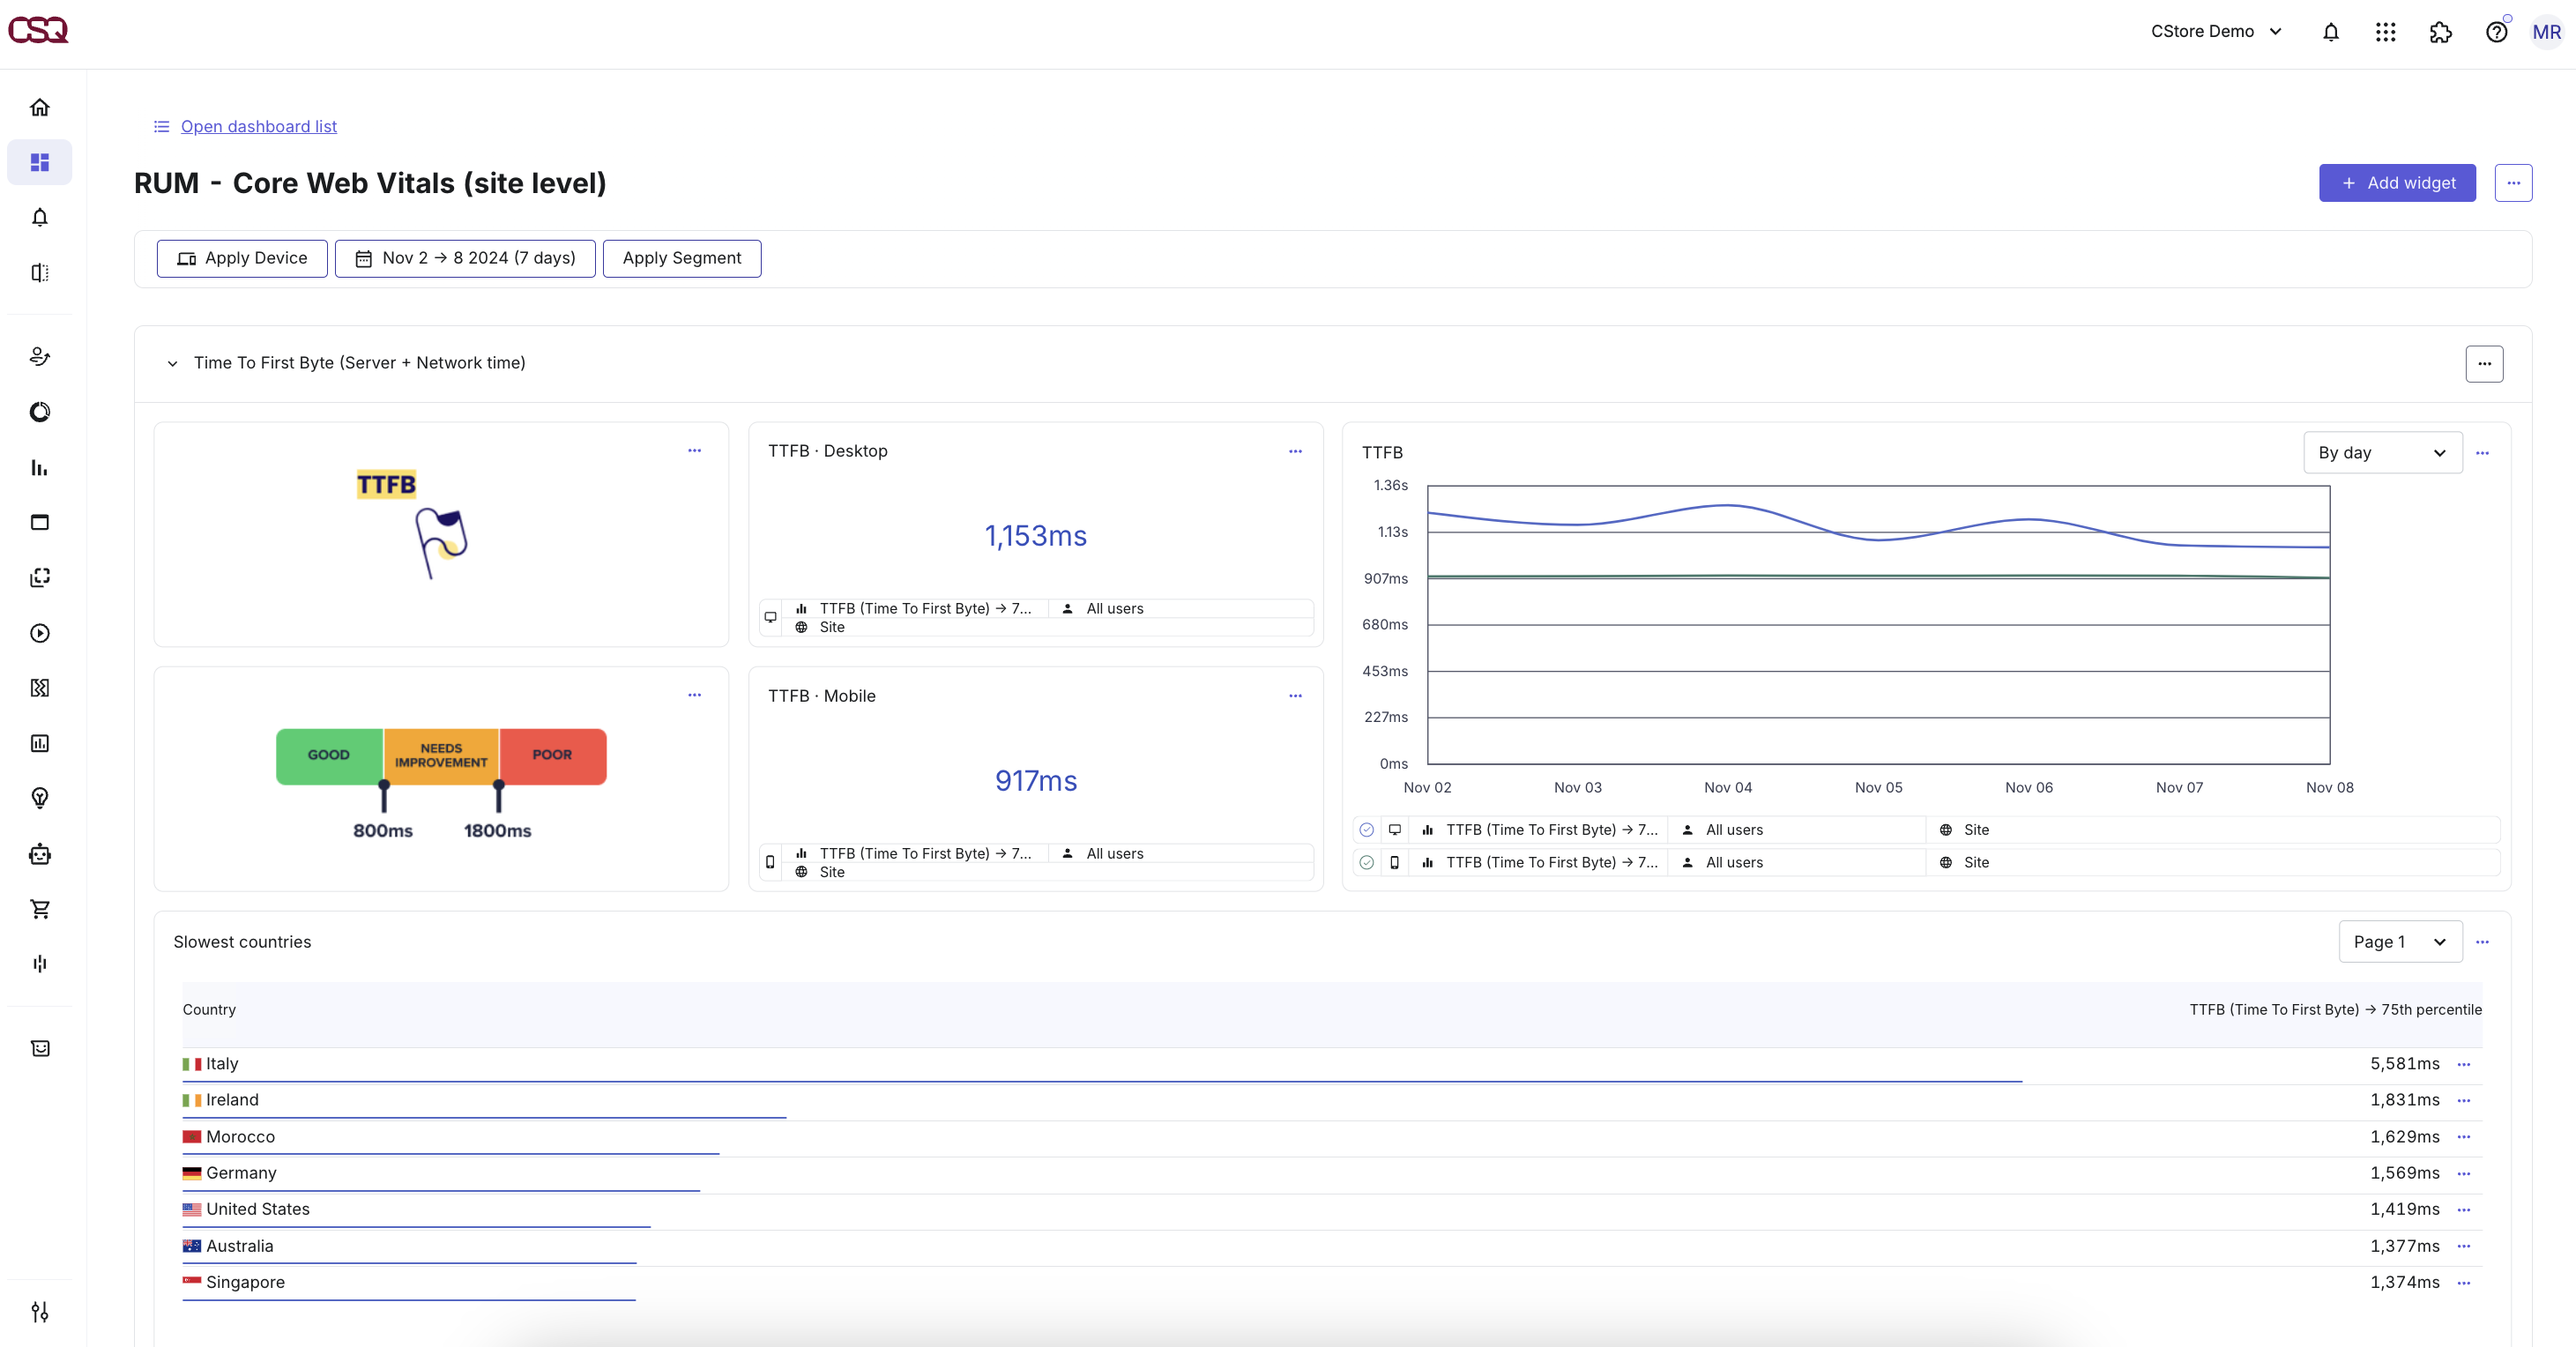Open the user journey sidebar icon
The height and width of the screenshot is (1347, 2576).
[40, 356]
